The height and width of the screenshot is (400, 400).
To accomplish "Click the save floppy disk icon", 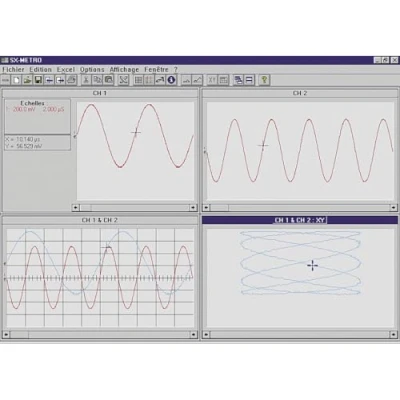I will tap(38, 80).
